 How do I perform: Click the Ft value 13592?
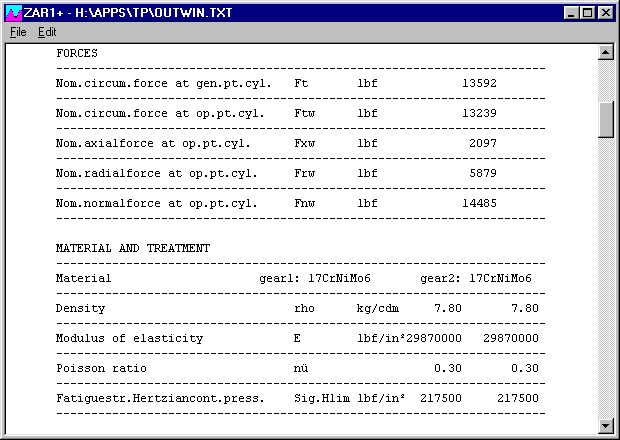(479, 83)
